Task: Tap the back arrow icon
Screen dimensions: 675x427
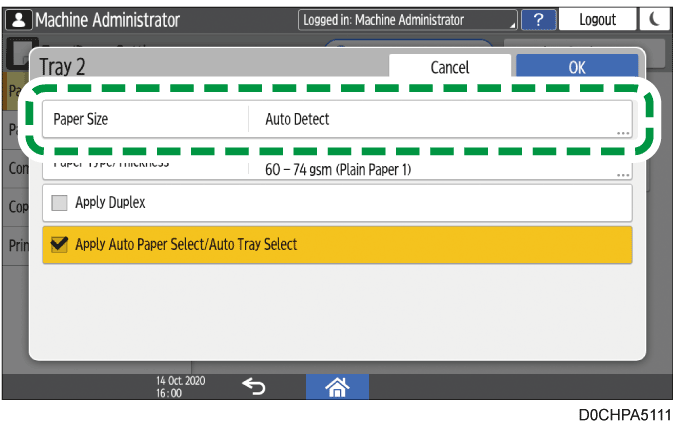Action: (254, 387)
